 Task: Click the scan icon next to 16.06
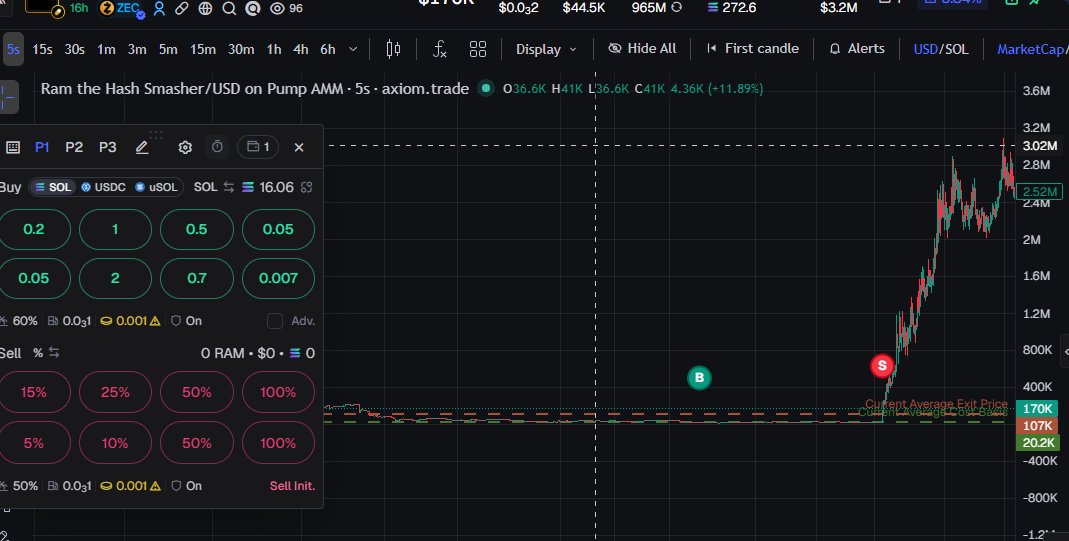(306, 187)
